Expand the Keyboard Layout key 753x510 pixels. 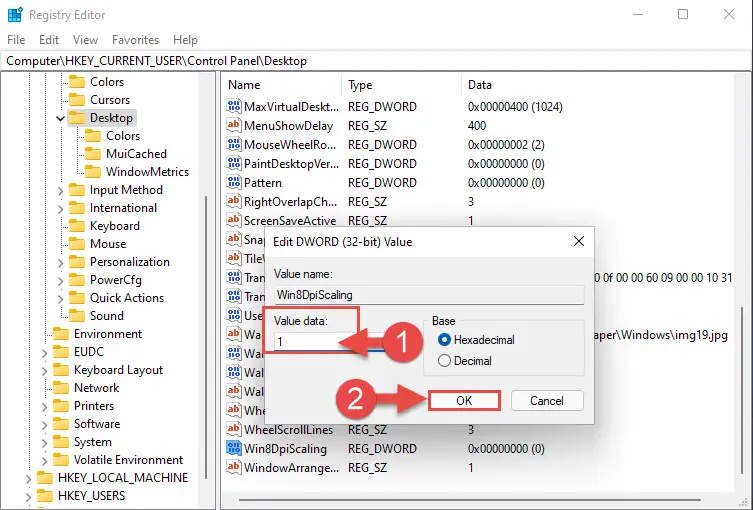point(45,371)
